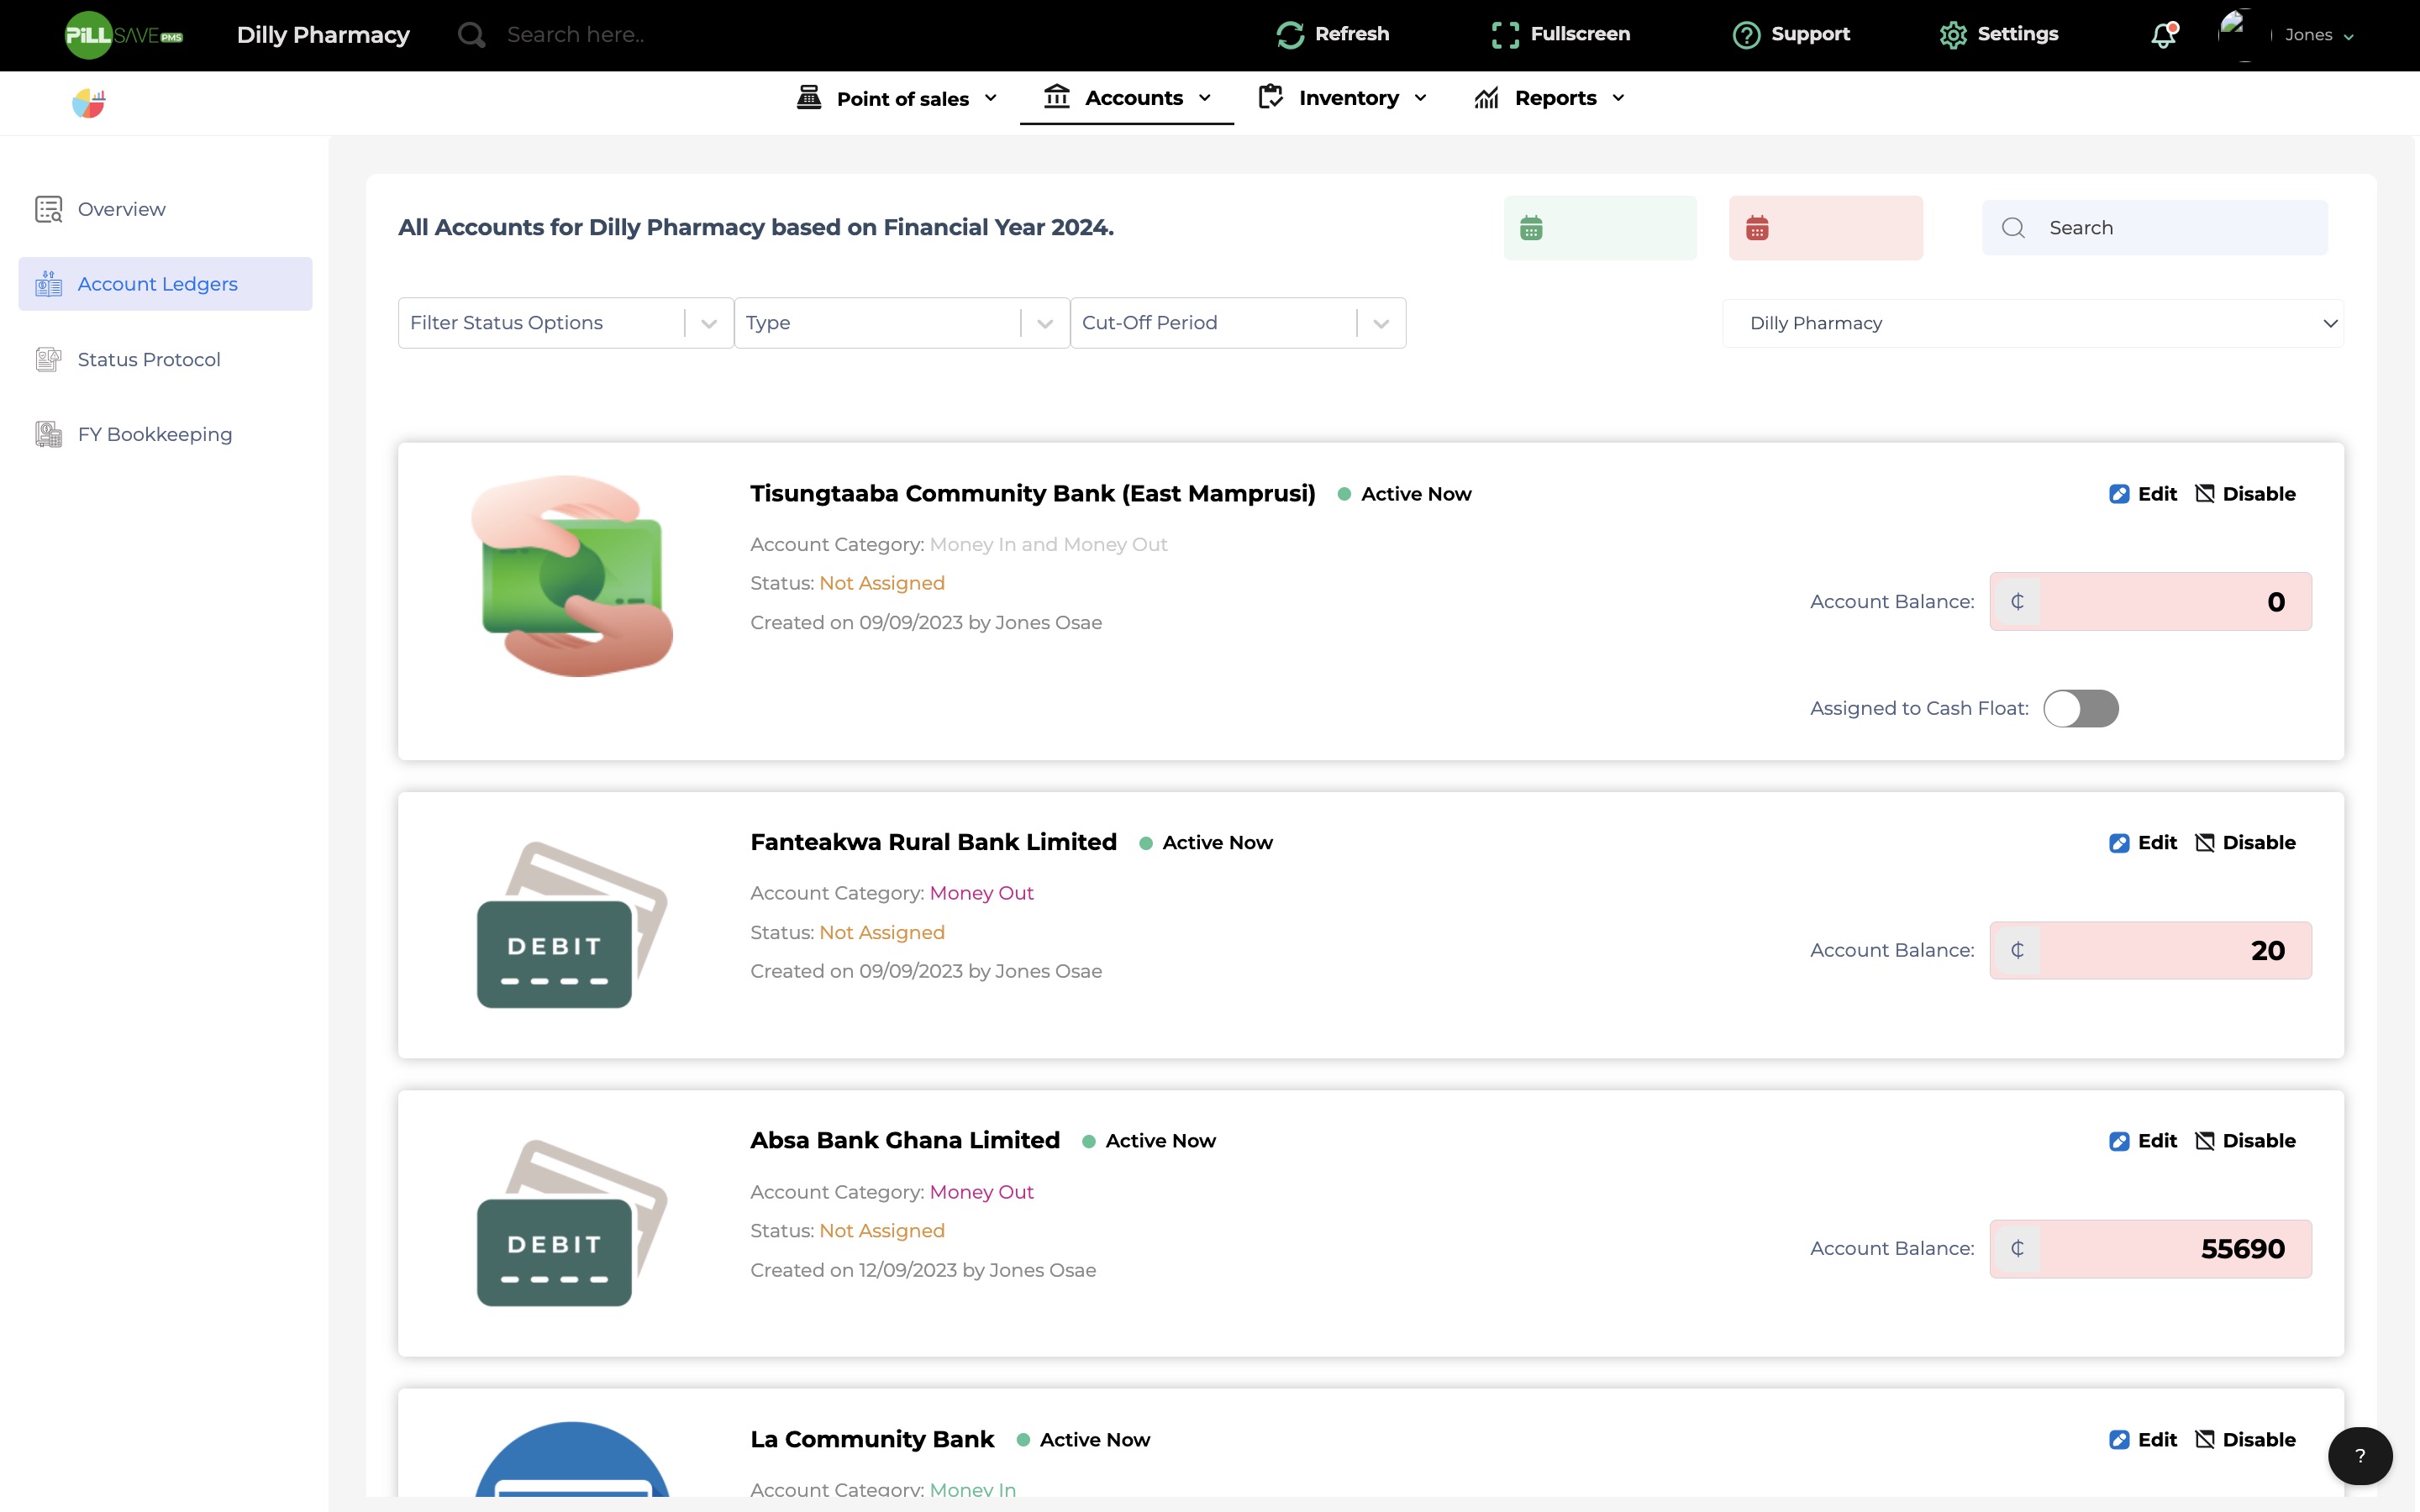2420x1512 pixels.
Task: Expand Point of sales menu chevron
Action: tap(990, 98)
